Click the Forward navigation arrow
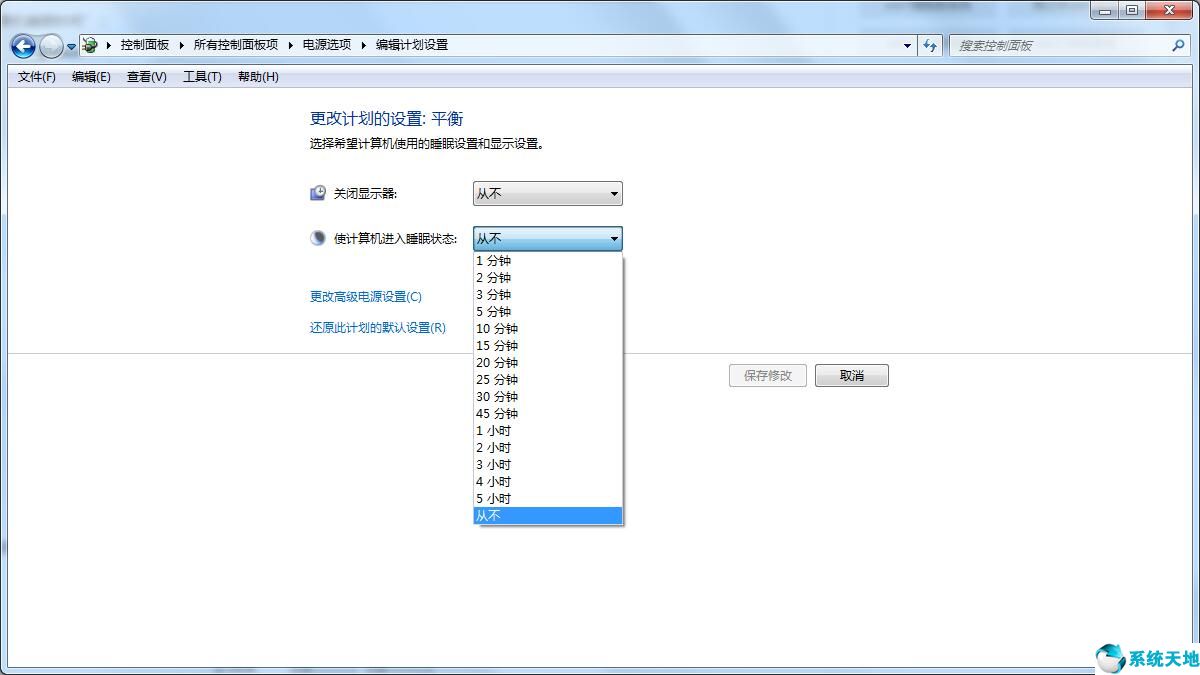 51,46
